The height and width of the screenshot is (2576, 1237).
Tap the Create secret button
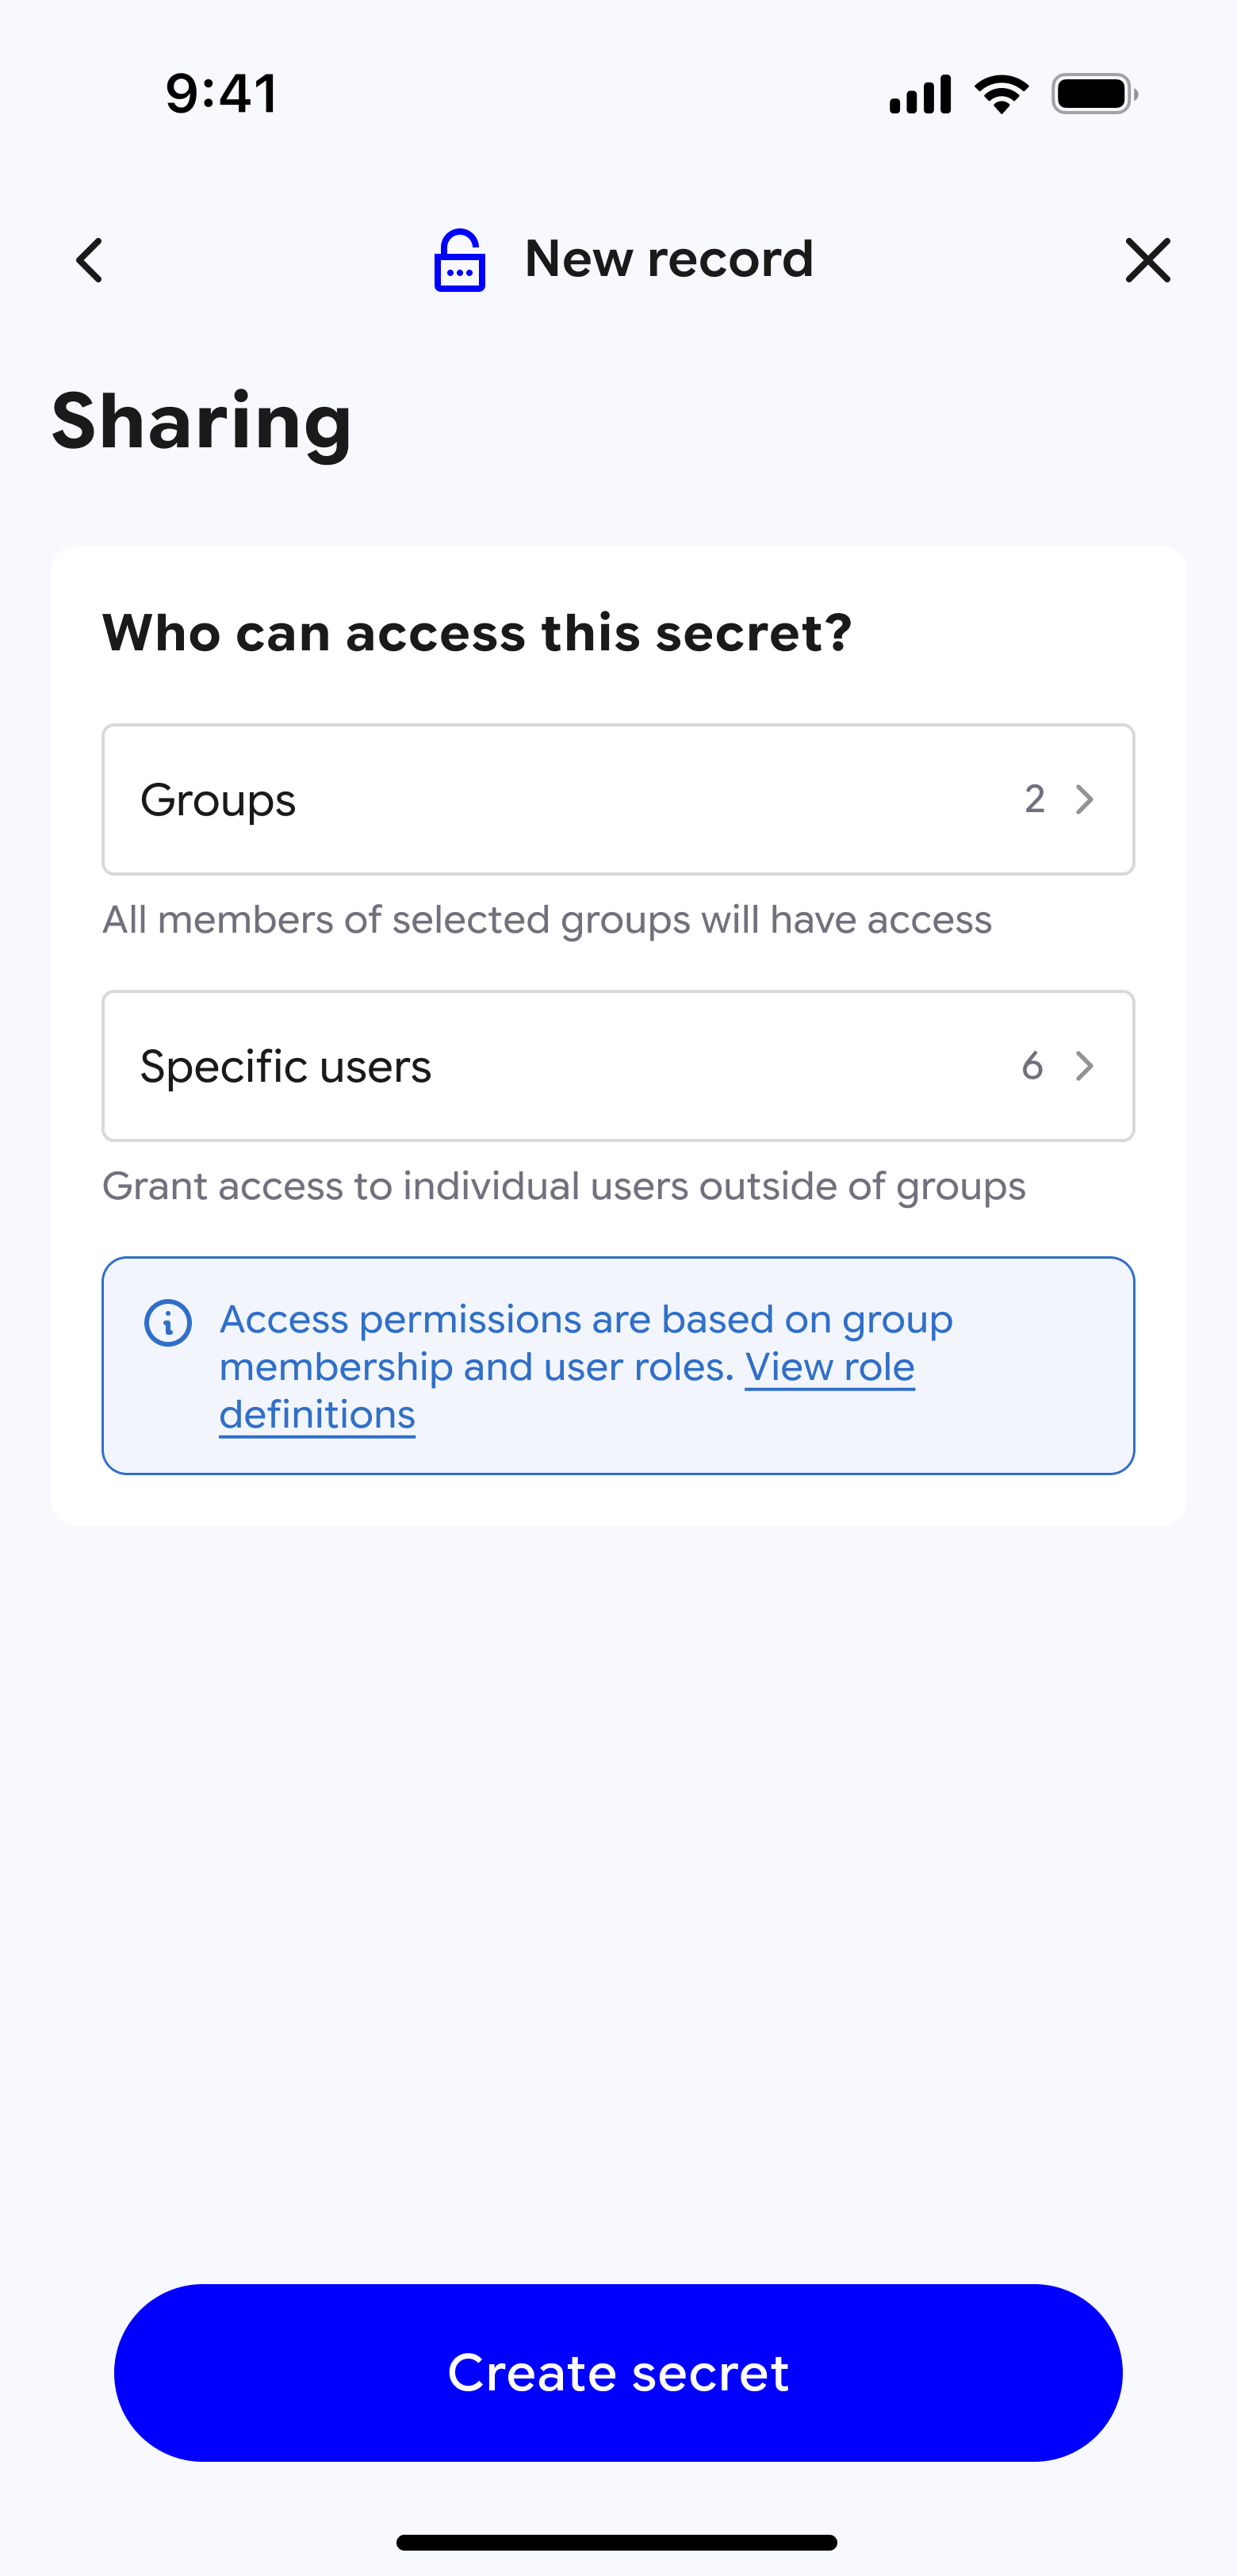618,2372
